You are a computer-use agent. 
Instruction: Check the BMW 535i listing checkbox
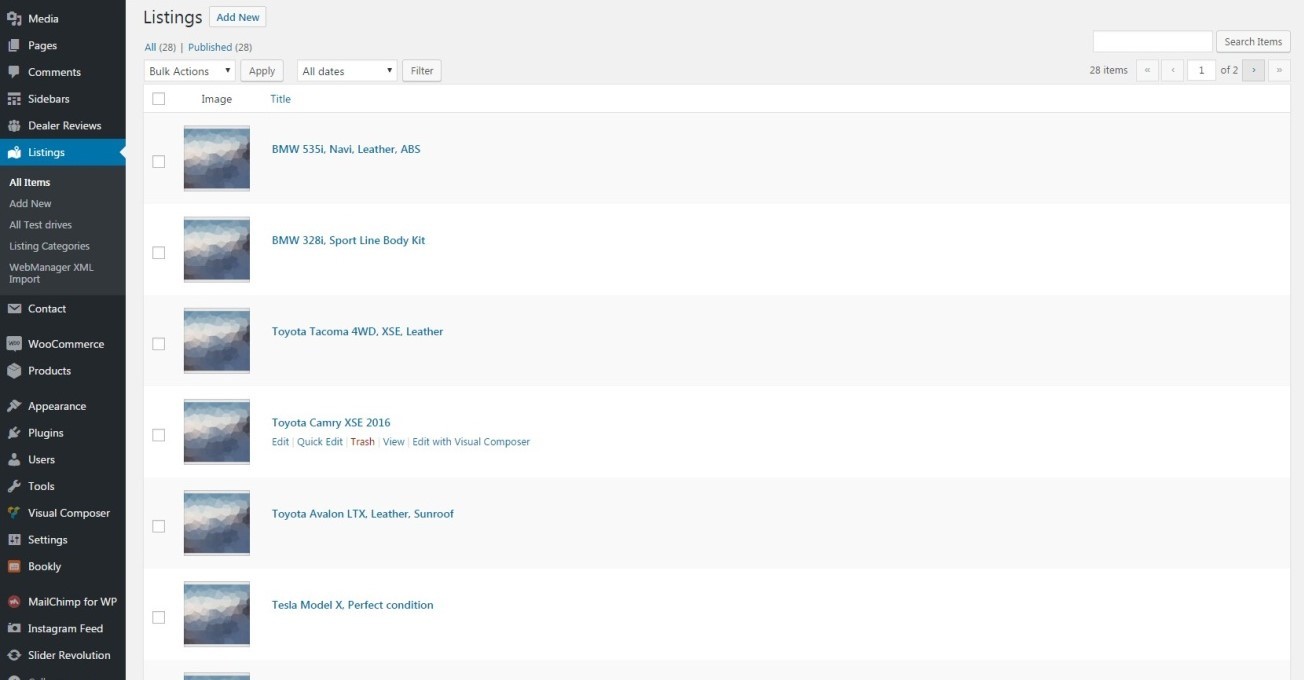pos(158,162)
